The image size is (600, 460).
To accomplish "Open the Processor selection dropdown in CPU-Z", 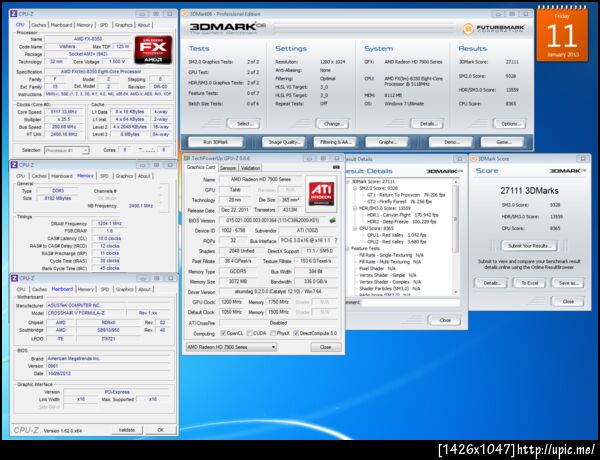I will point(67,150).
